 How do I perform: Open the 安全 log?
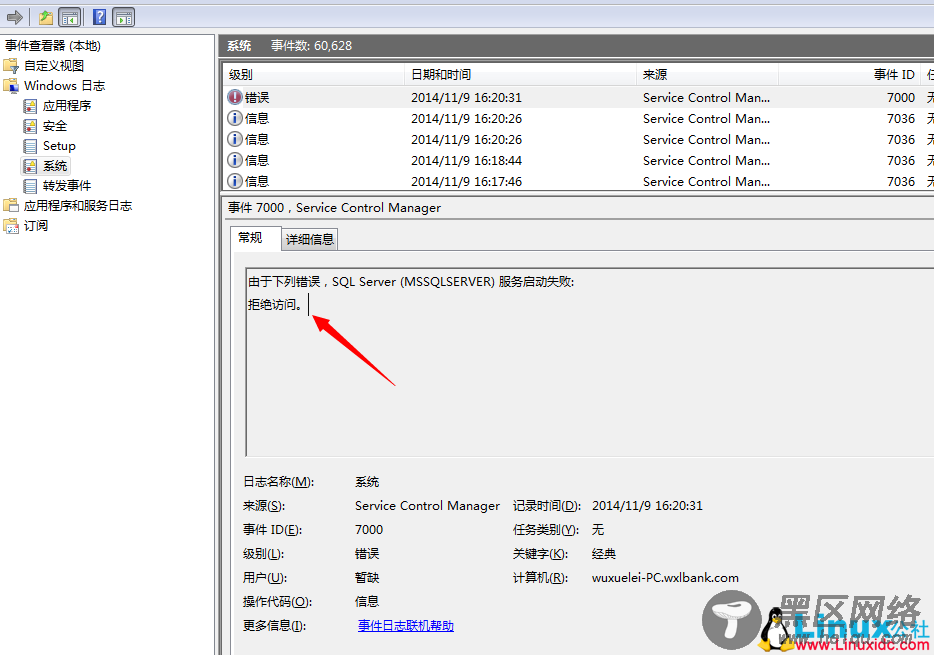click(55, 126)
